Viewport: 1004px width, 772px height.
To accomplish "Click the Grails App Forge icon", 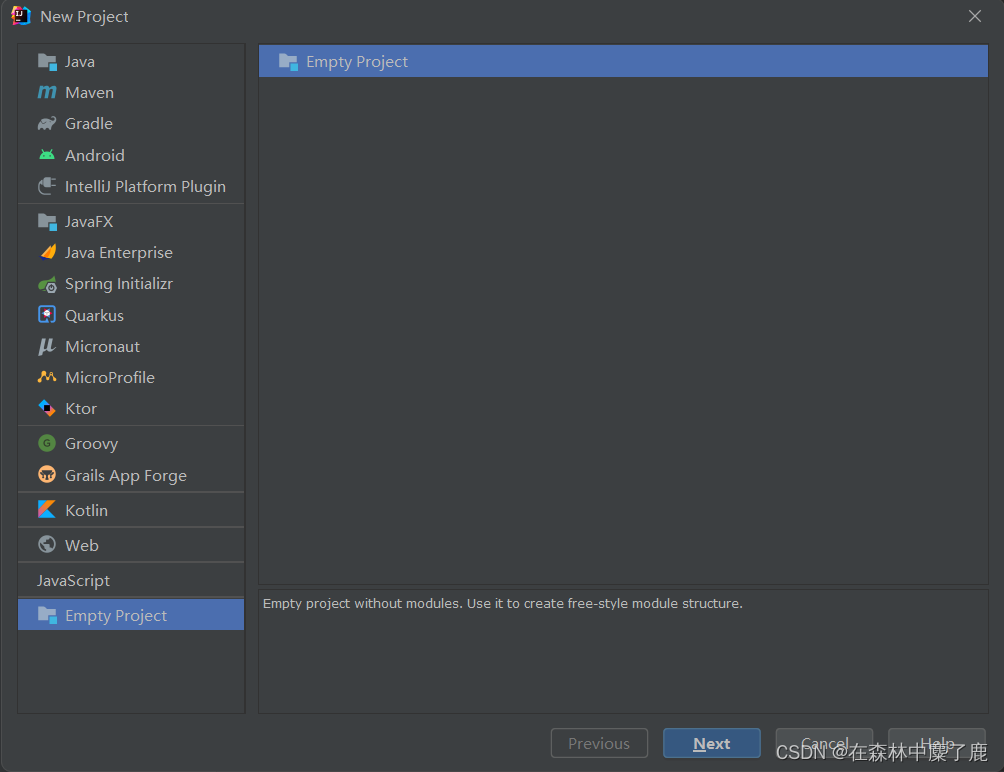I will (x=47, y=475).
